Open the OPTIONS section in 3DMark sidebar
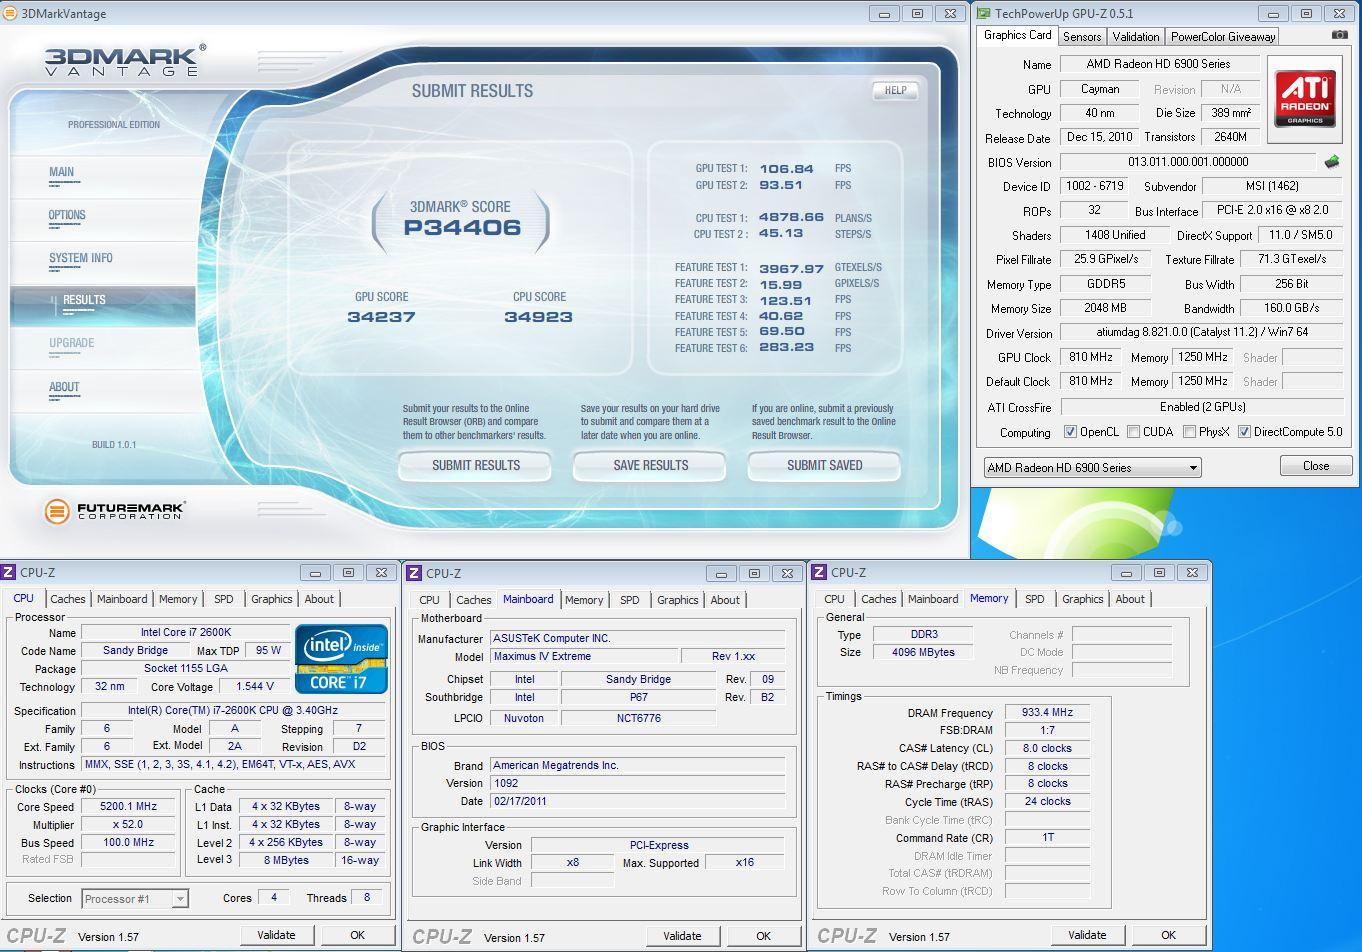The image size is (1362, 952). pyautogui.click(x=67, y=215)
